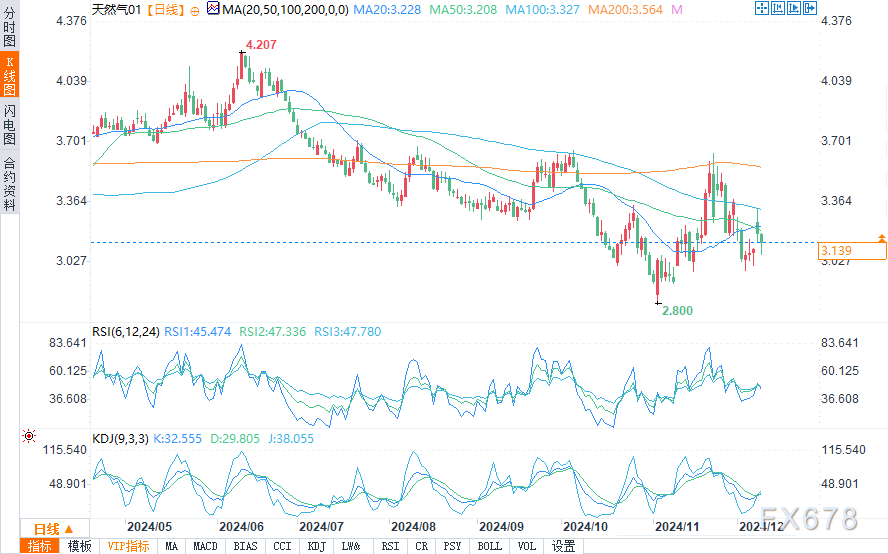Screen dimensions: 888x554
Task: Click the MA100:3.327 value label
Action: click(x=543, y=10)
